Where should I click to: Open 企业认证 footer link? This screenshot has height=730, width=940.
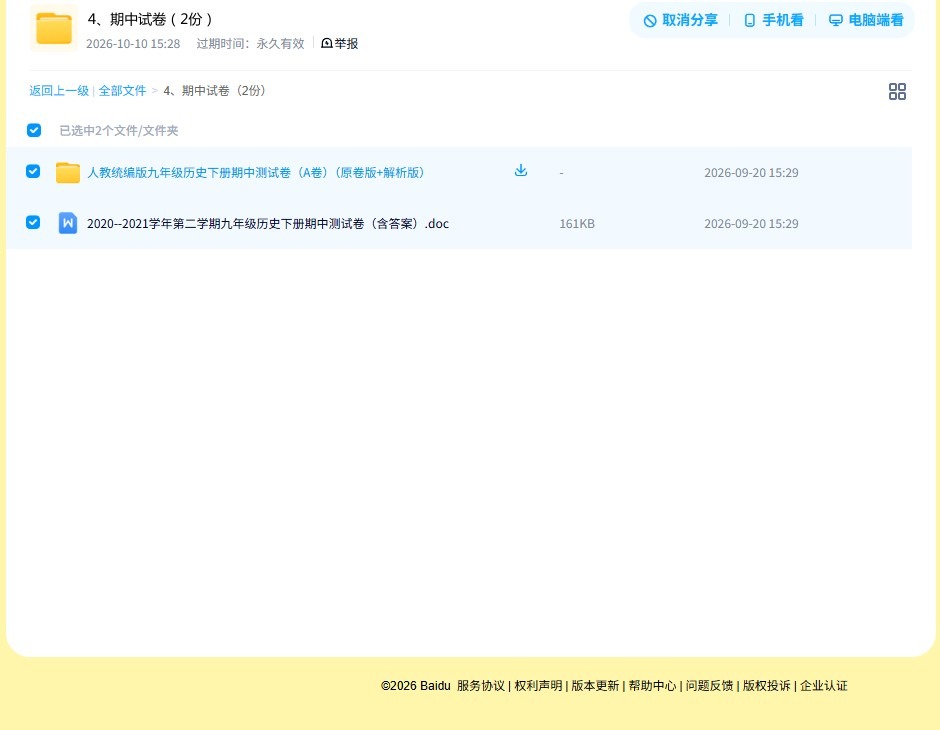coord(824,686)
